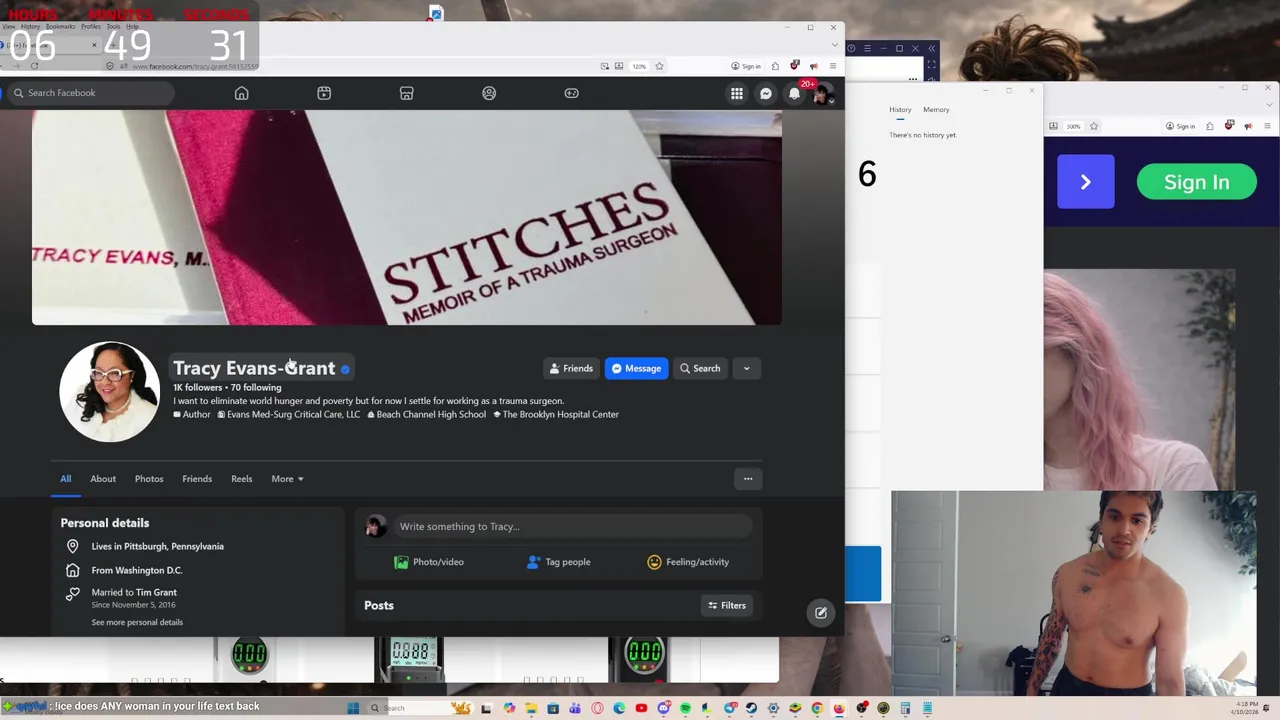Open the Bookmarks menu in Firefox

point(60,26)
